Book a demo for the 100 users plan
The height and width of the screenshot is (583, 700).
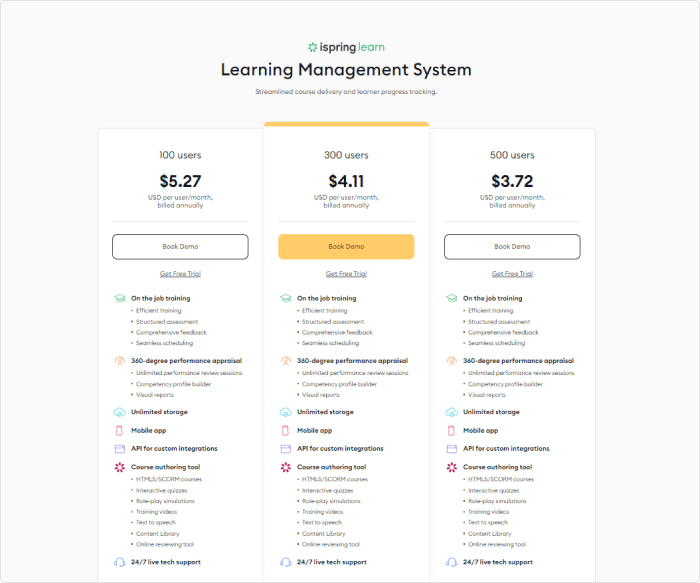click(180, 246)
